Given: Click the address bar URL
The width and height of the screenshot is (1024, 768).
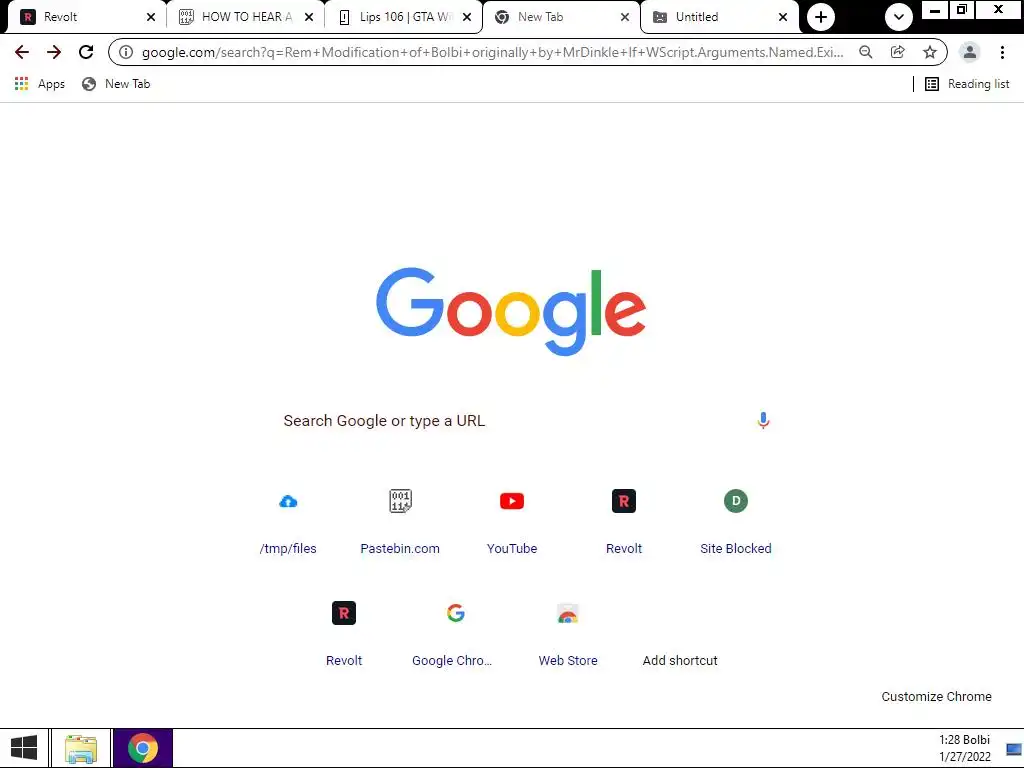Looking at the screenshot, I should (492, 52).
